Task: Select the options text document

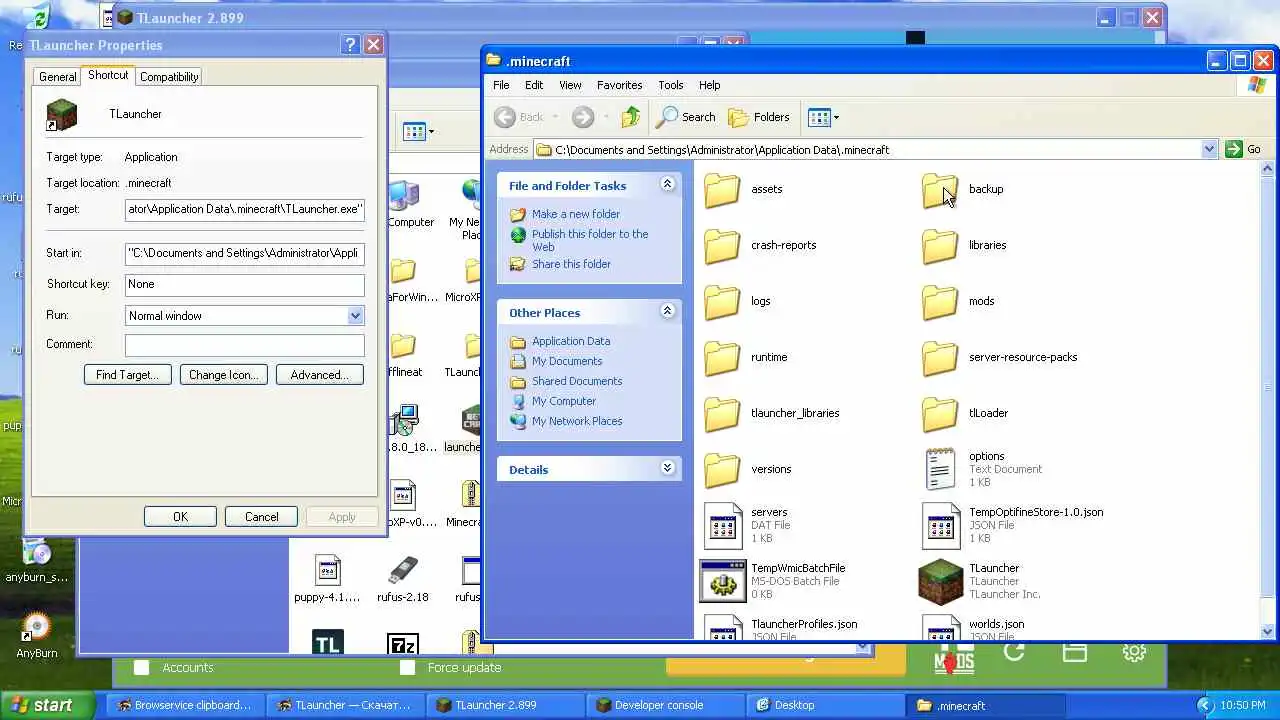Action: (981, 469)
